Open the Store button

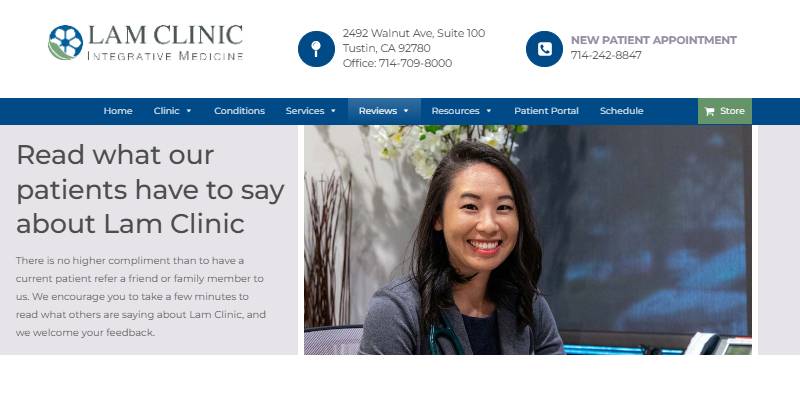(x=724, y=111)
